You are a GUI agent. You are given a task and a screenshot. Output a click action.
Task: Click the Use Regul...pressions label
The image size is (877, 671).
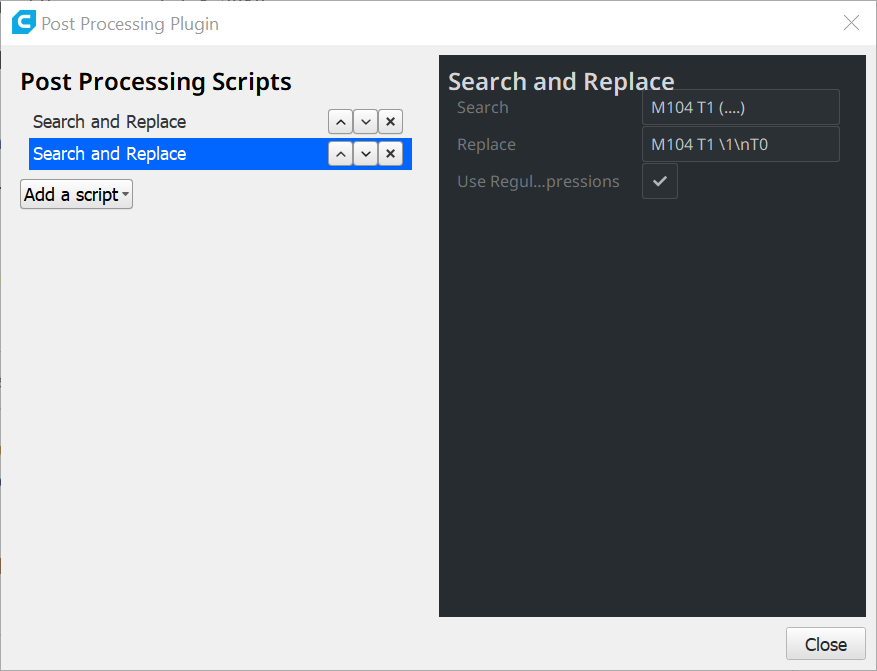[x=538, y=182]
